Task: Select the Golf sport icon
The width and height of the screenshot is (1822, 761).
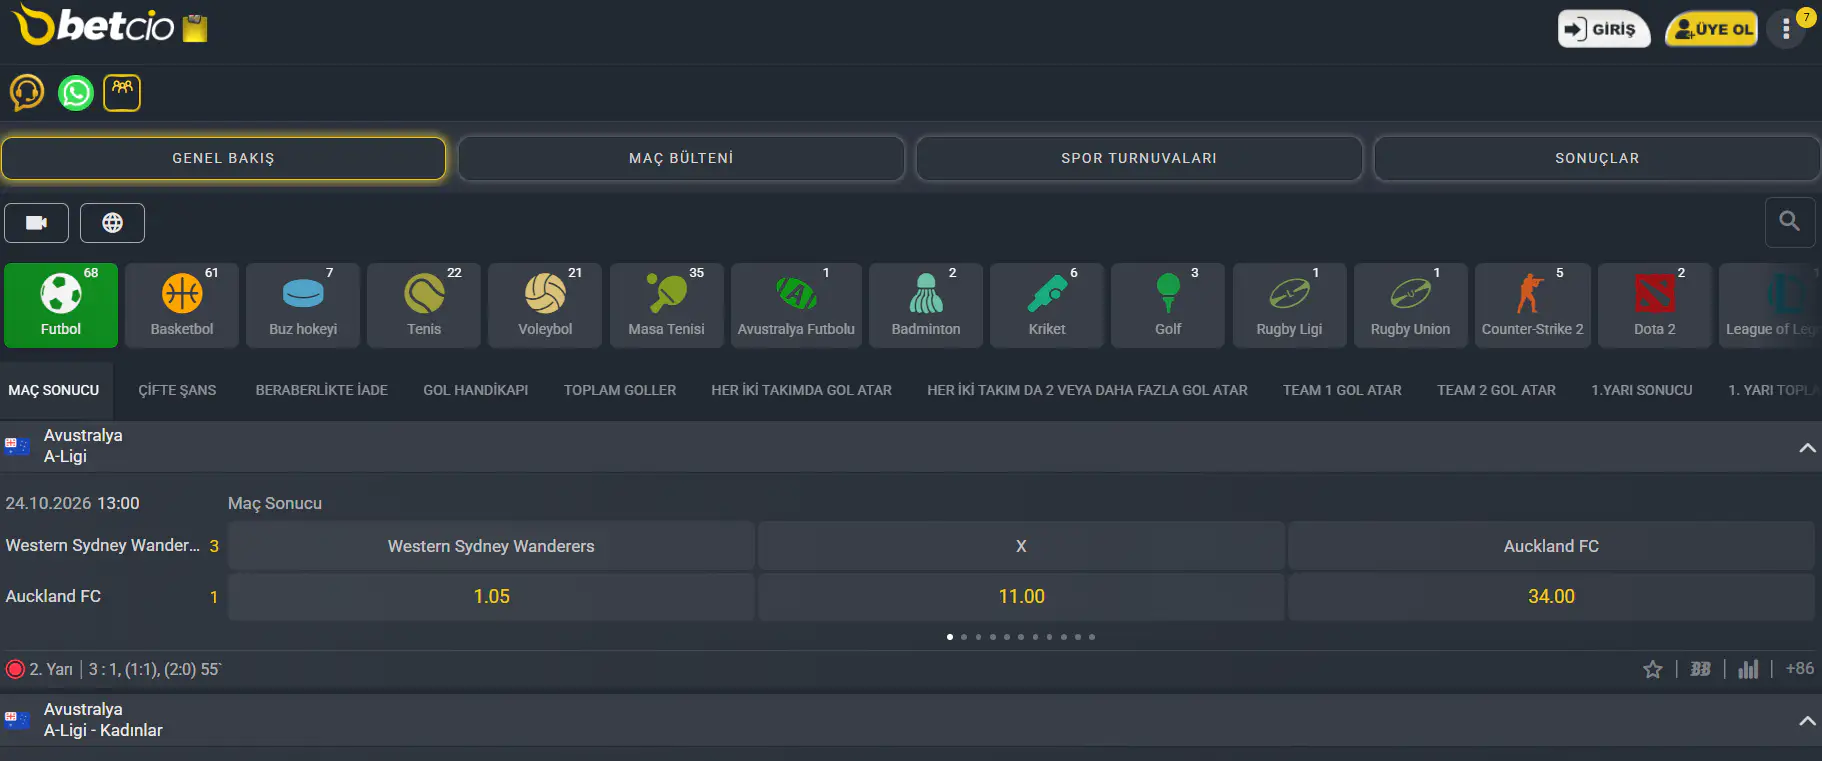Action: 1168,305
